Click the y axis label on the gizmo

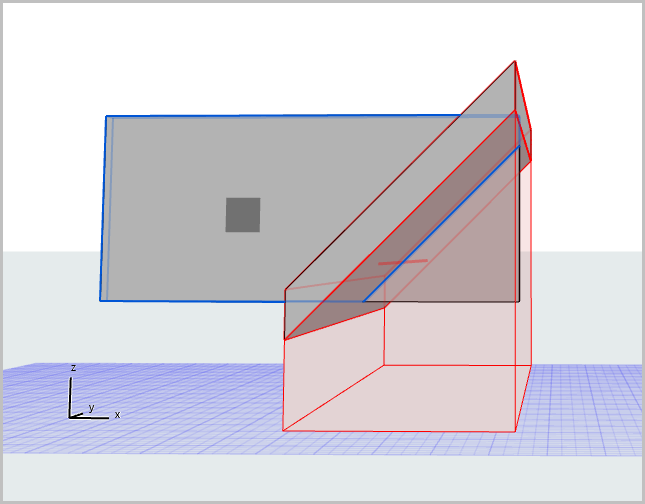pyautogui.click(x=91, y=408)
